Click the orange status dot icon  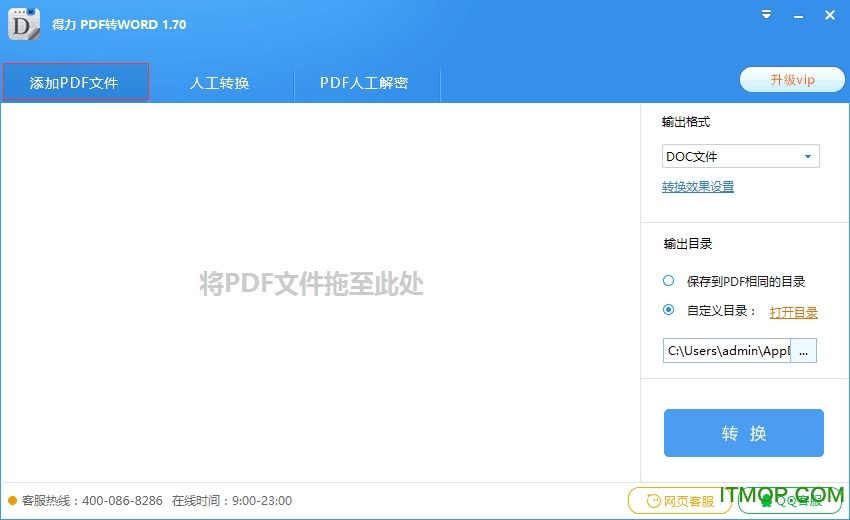12,500
